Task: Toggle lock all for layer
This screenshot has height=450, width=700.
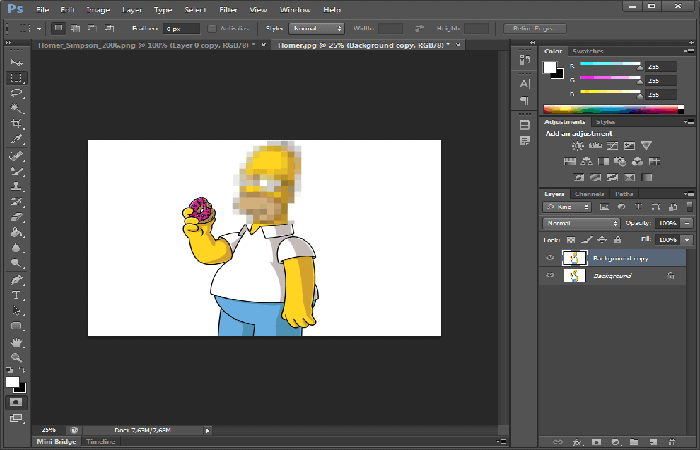Action: pos(617,240)
